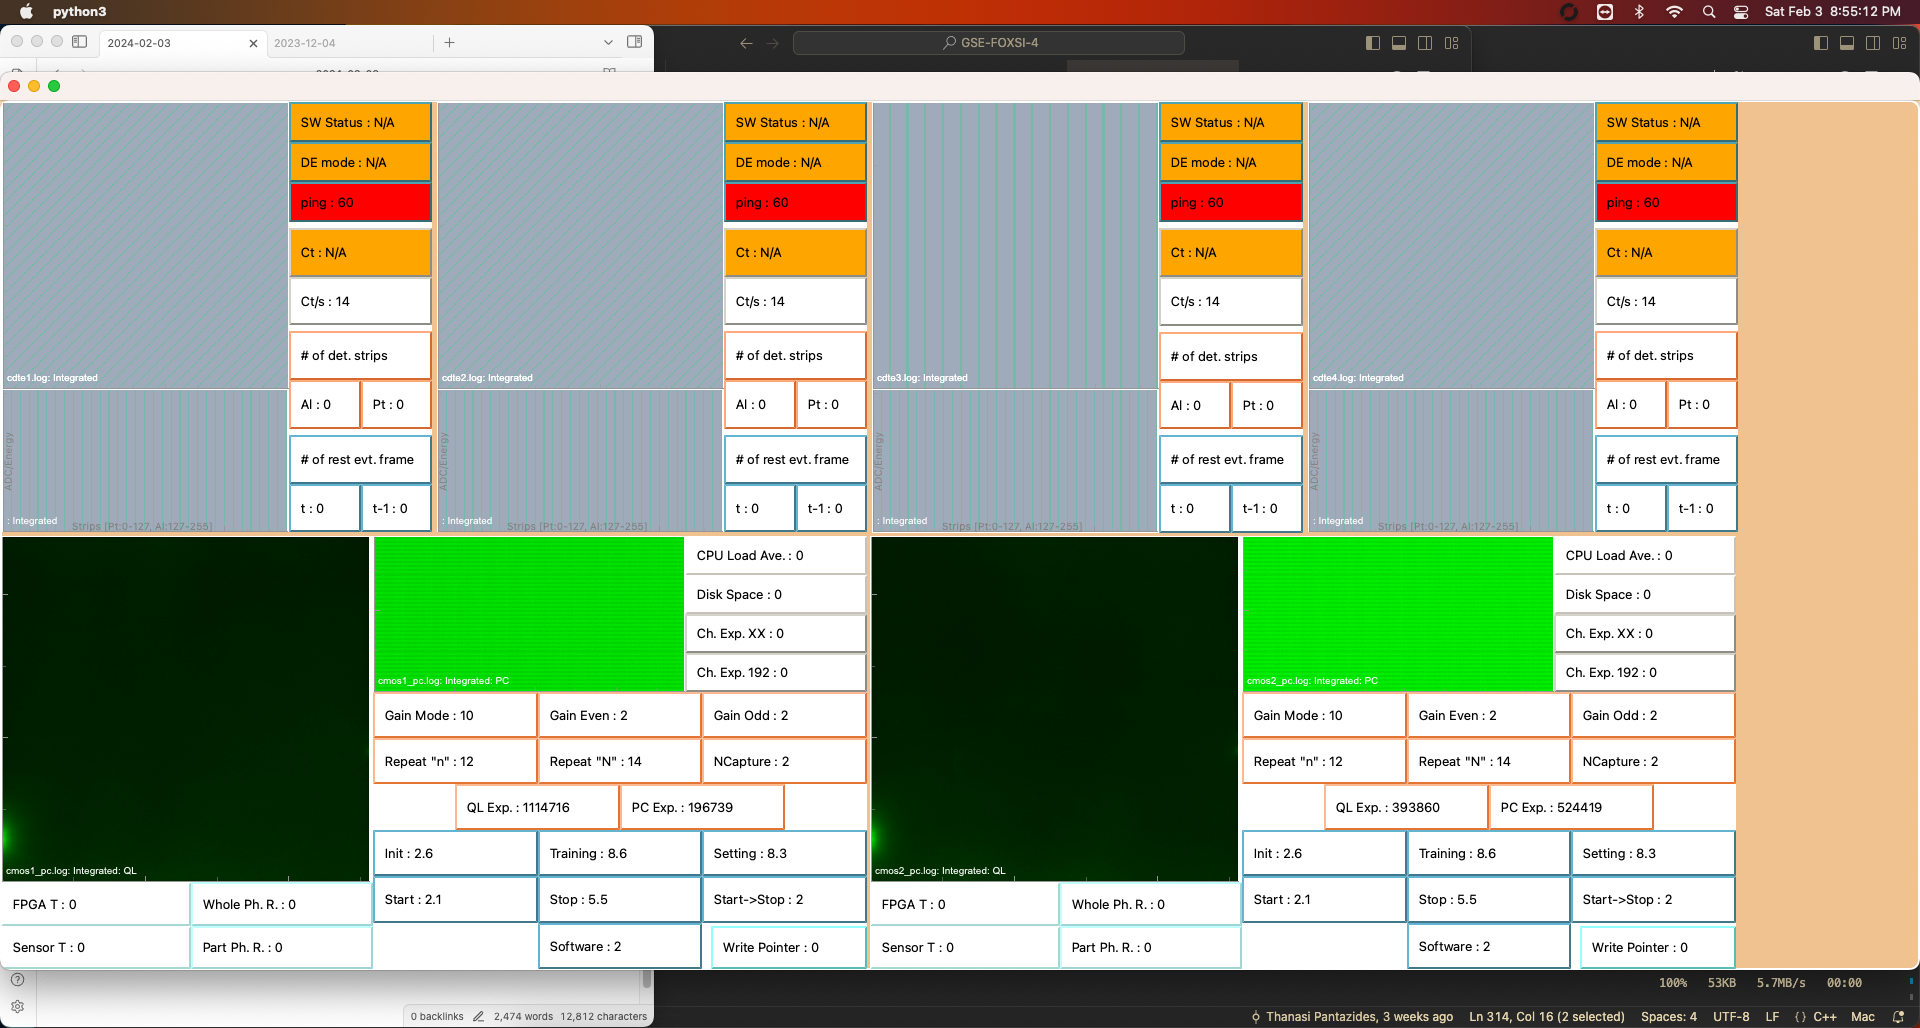Click Ct/s : 14 beside the cdte4 plot
Image resolution: width=1920 pixels, height=1028 pixels.
(1666, 301)
